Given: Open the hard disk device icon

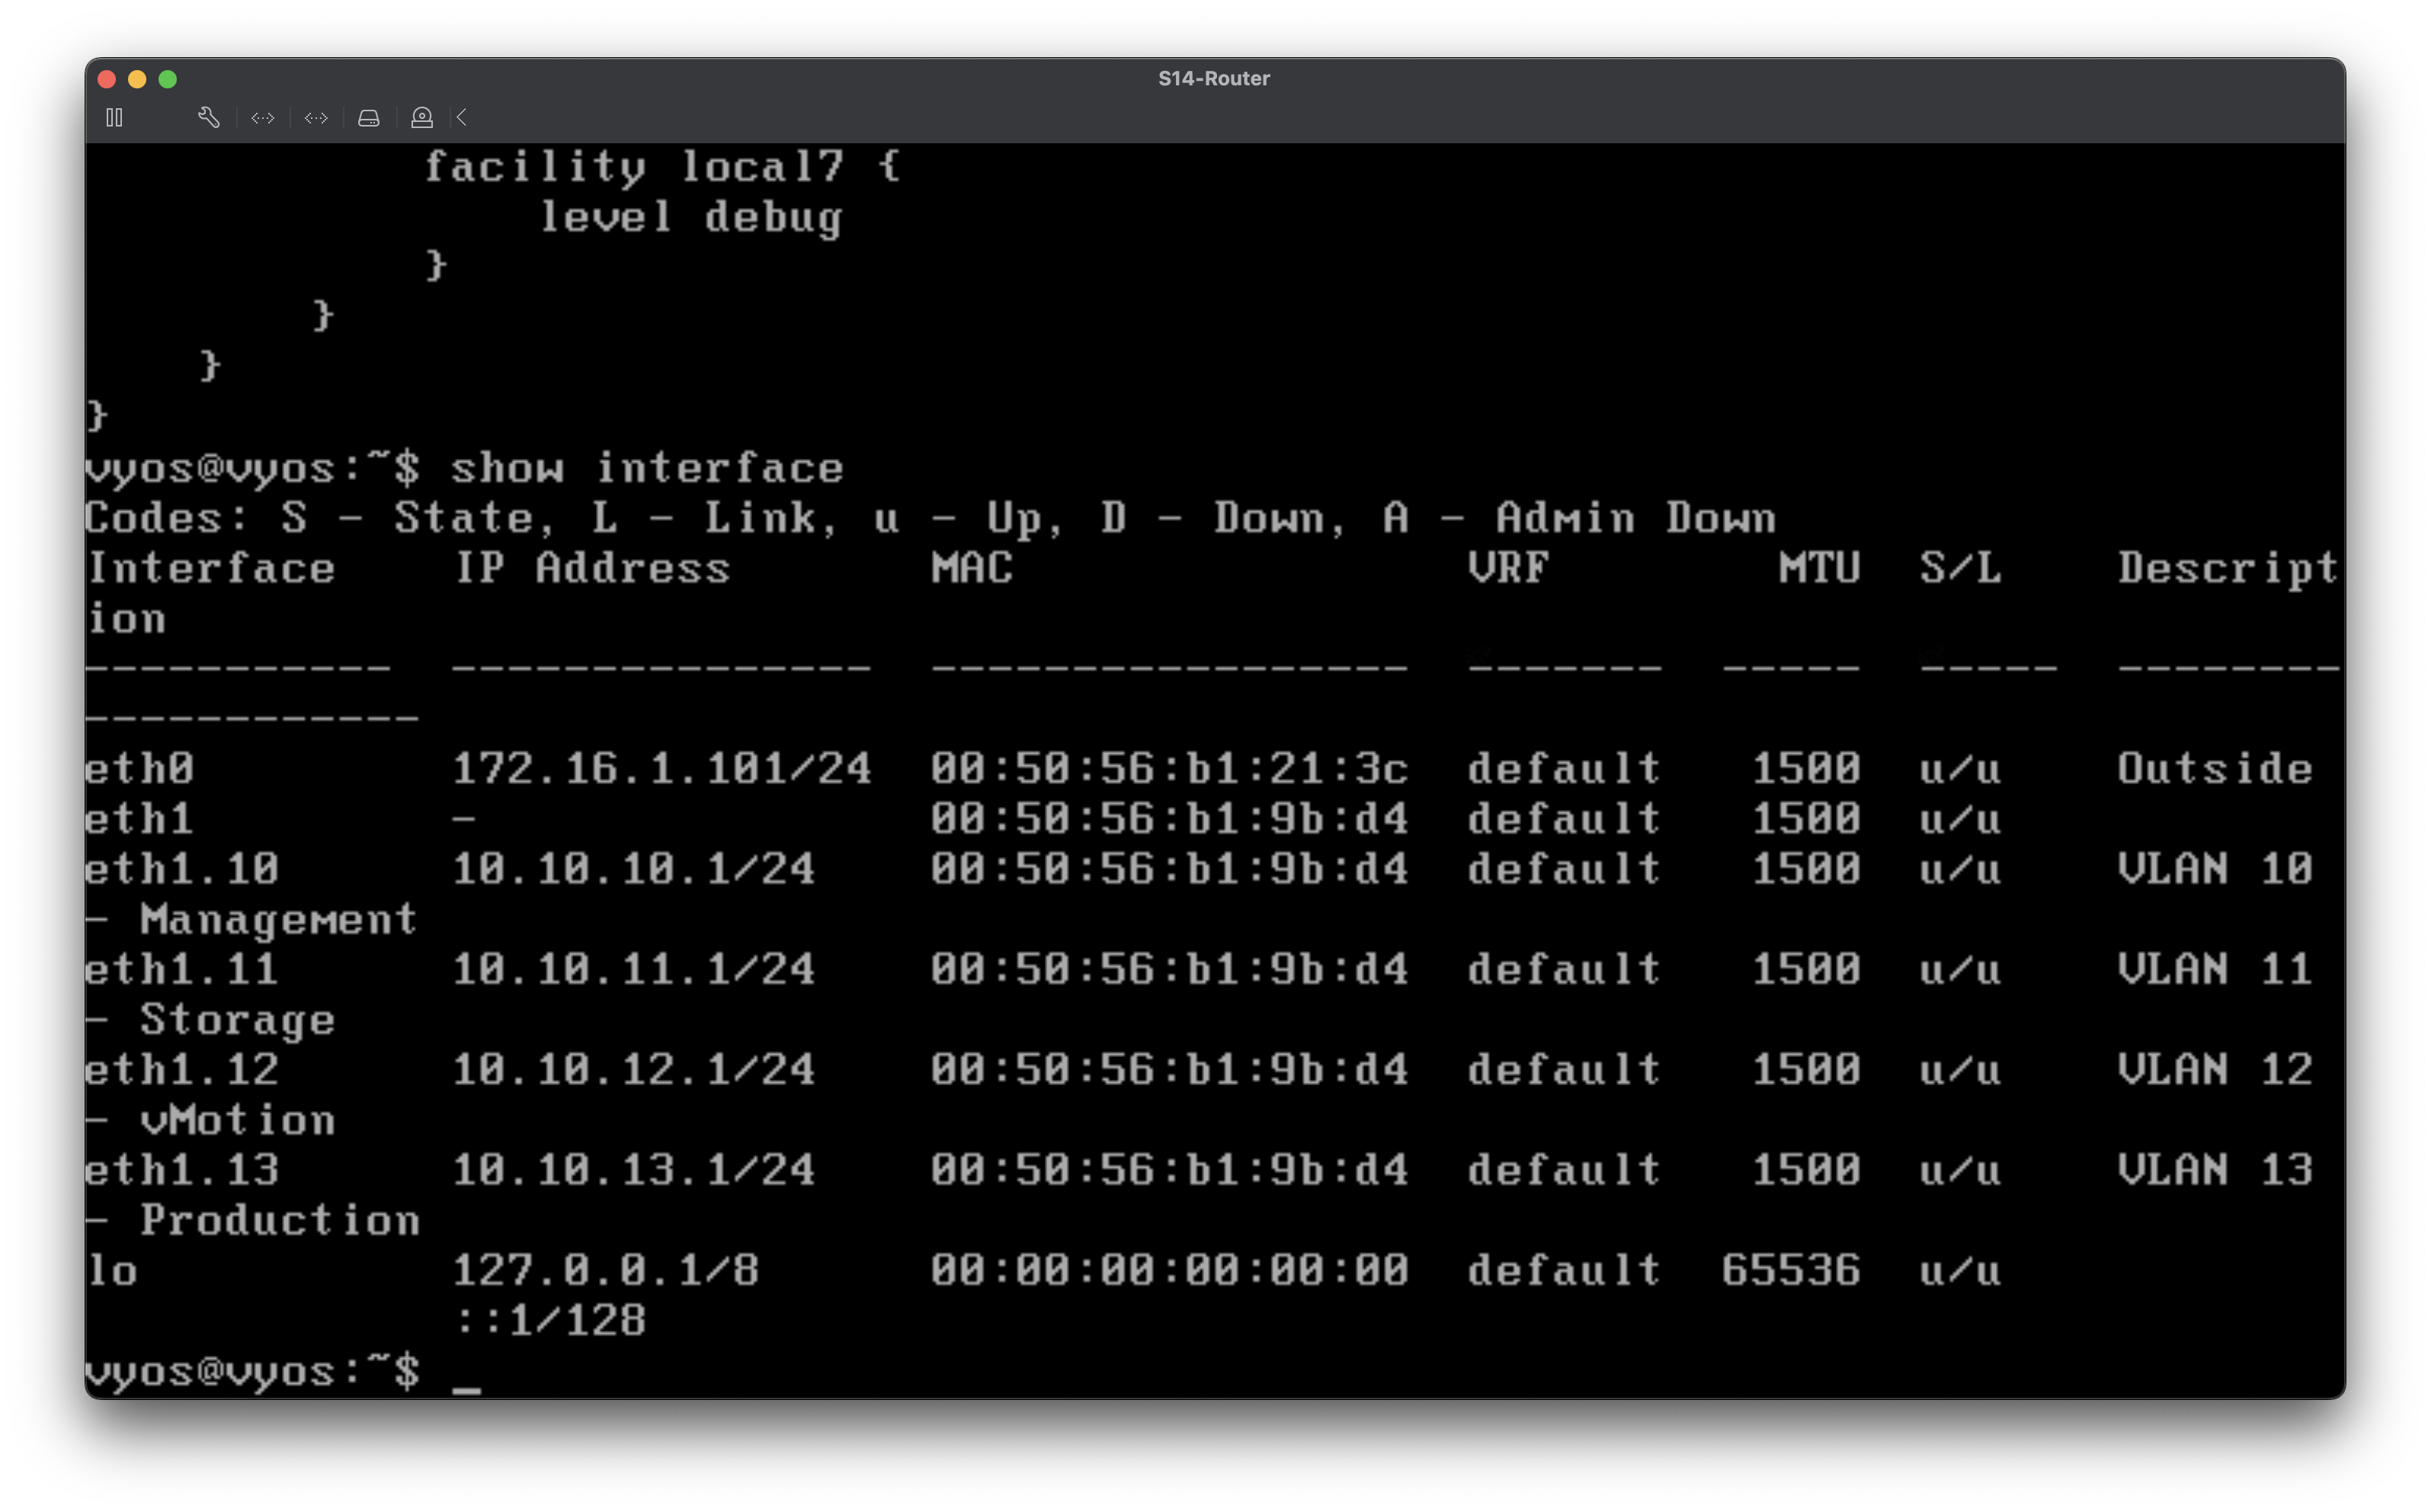Looking at the screenshot, I should coord(369,118).
